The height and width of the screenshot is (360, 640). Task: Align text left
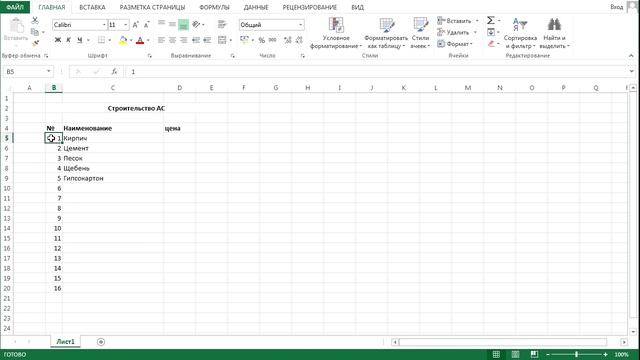162,40
